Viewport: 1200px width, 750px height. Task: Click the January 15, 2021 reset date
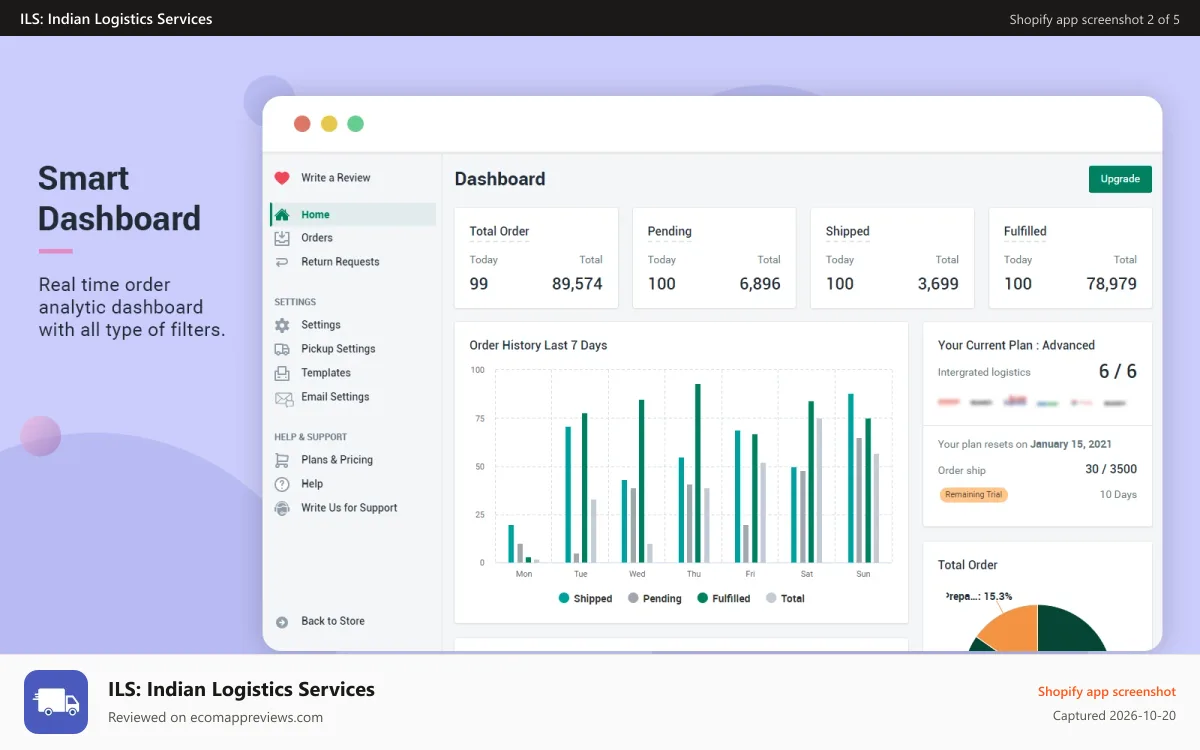pyautogui.click(x=1071, y=444)
